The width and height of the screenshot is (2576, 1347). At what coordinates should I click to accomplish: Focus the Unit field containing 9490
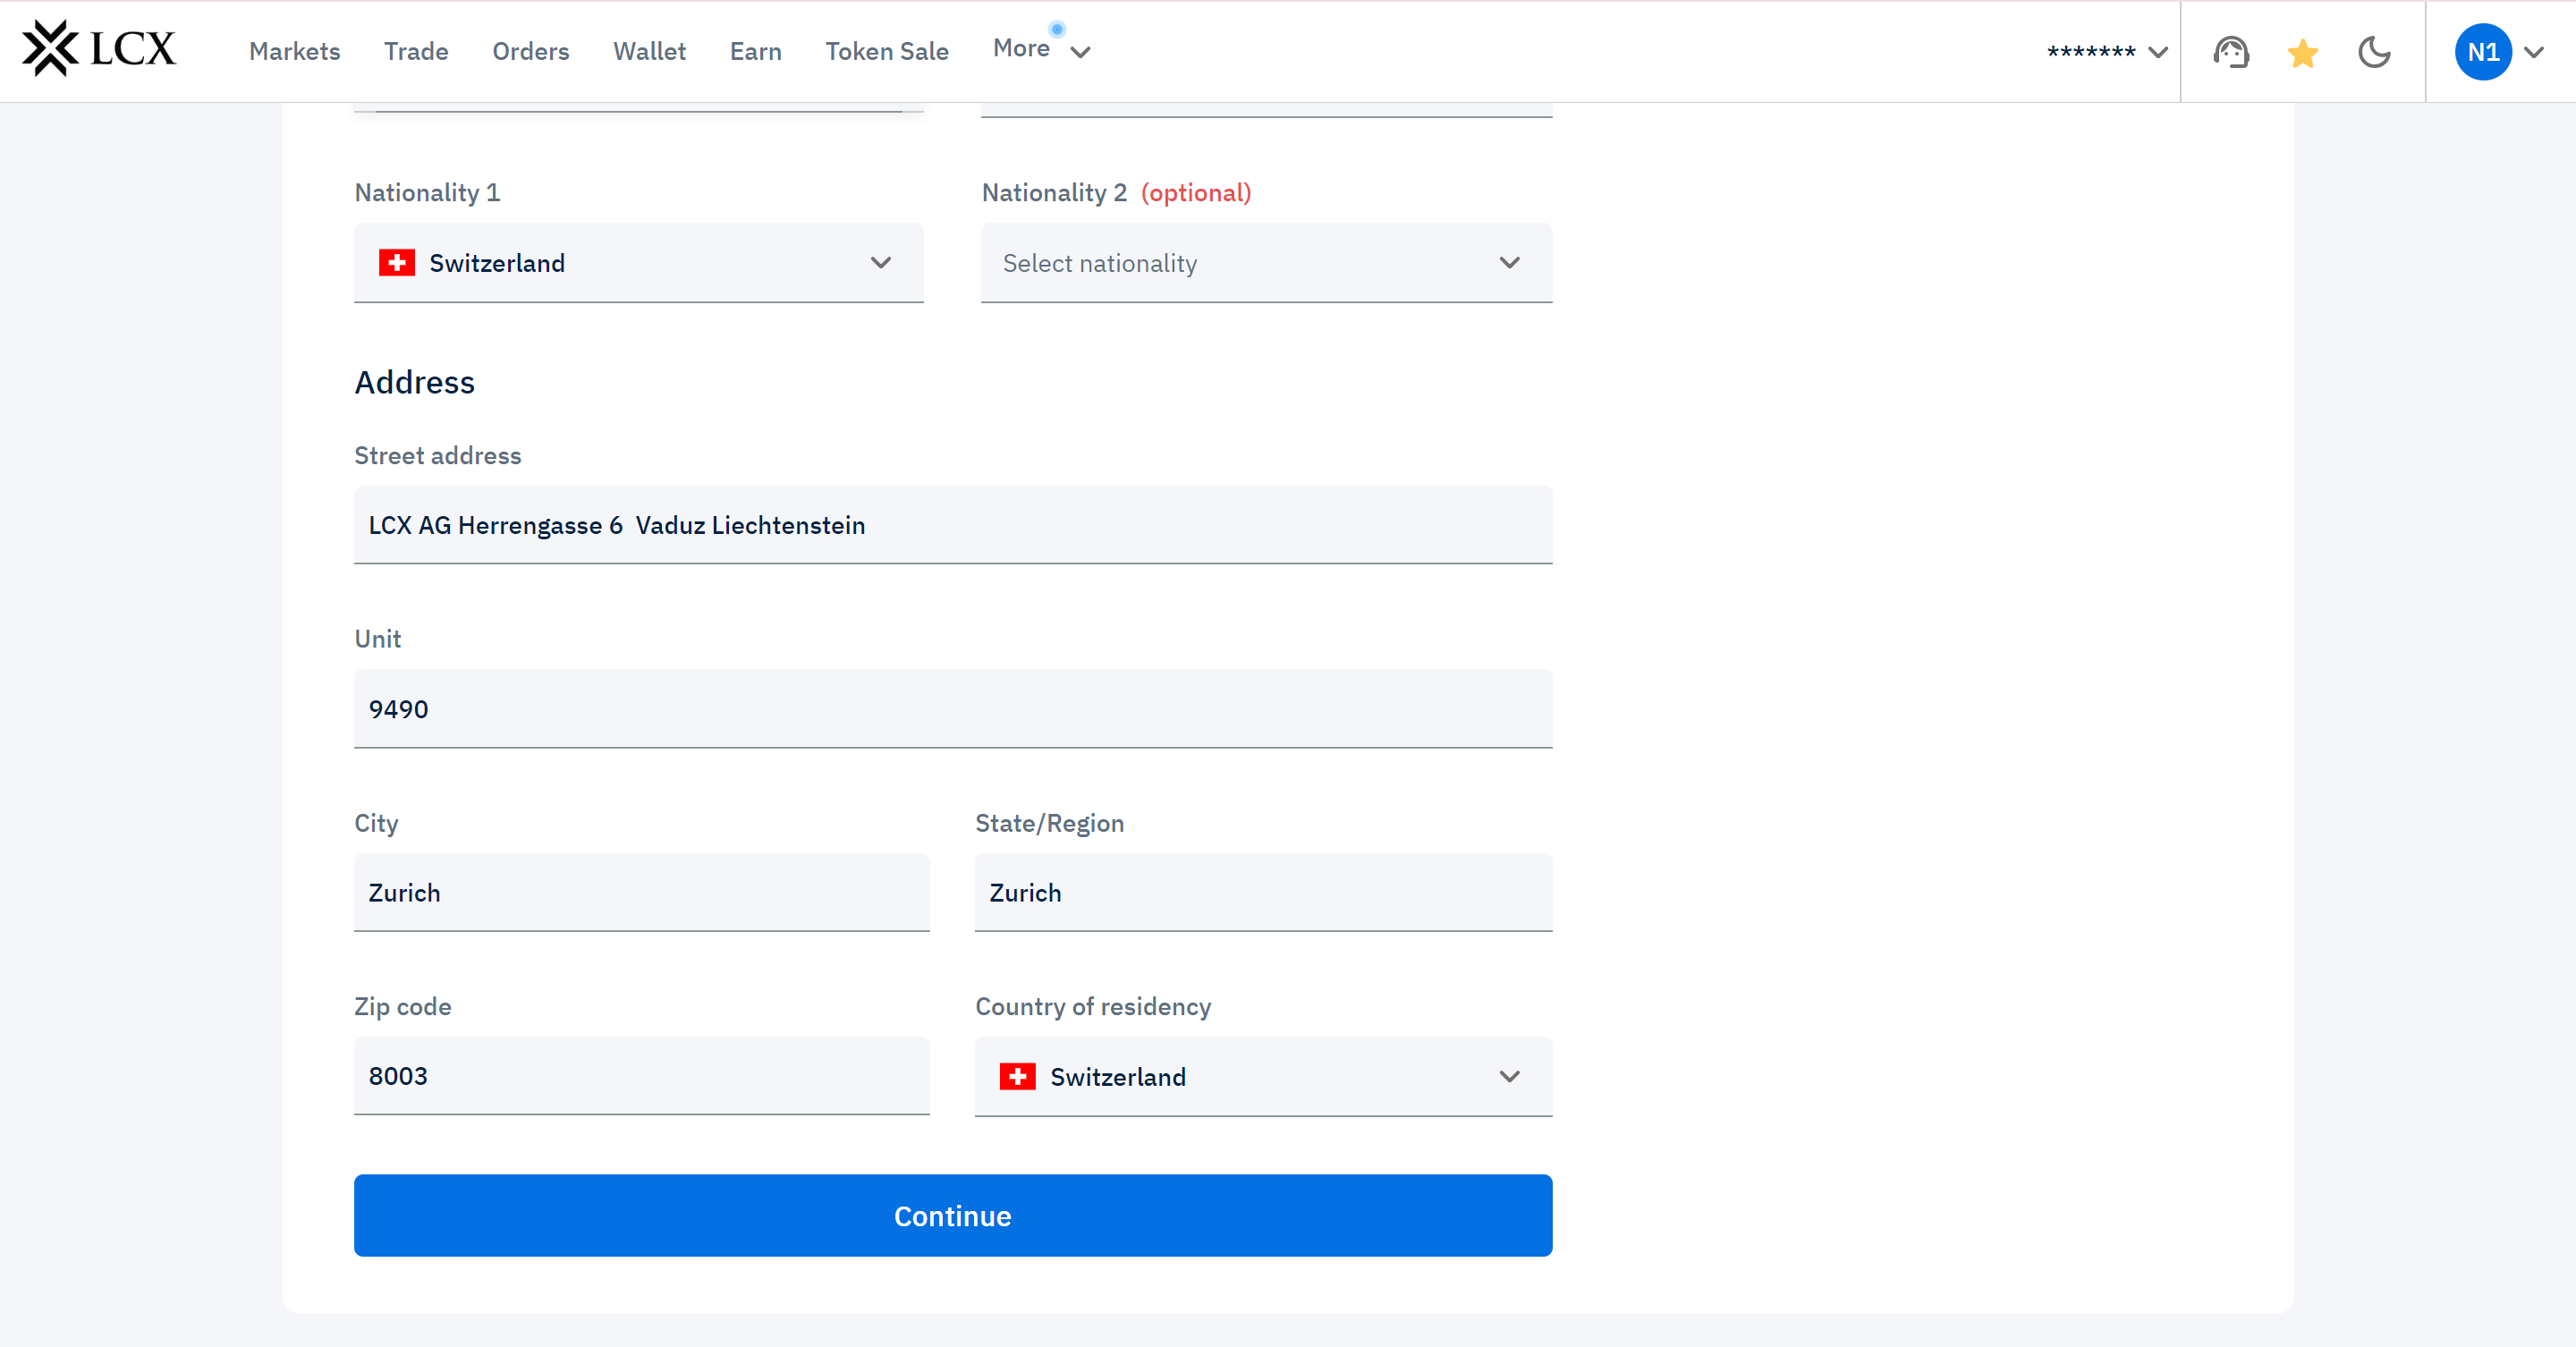pos(952,709)
